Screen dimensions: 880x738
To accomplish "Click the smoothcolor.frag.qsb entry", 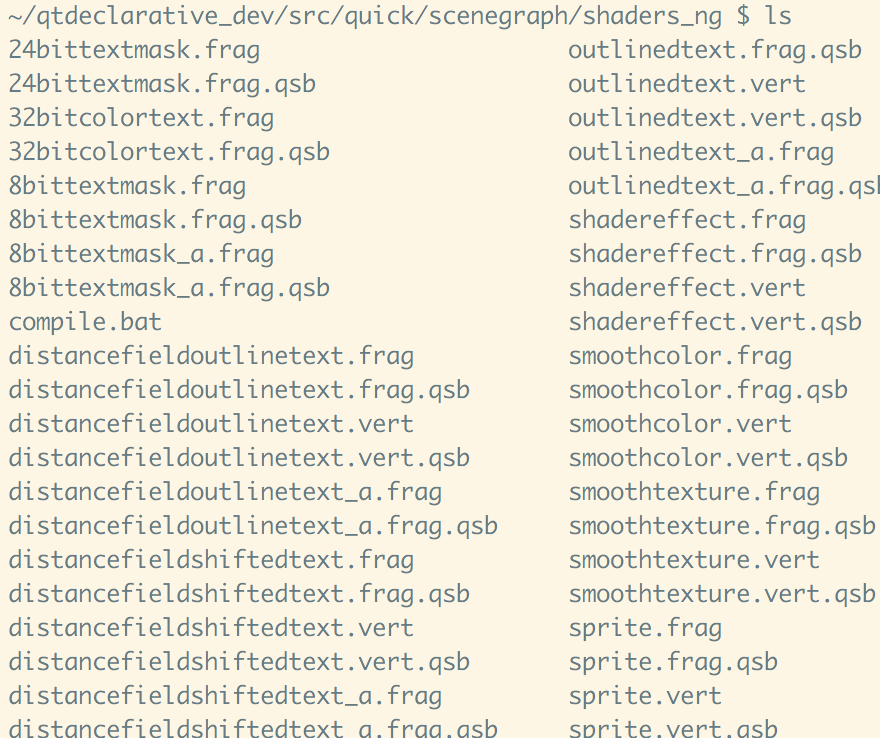I will (708, 390).
